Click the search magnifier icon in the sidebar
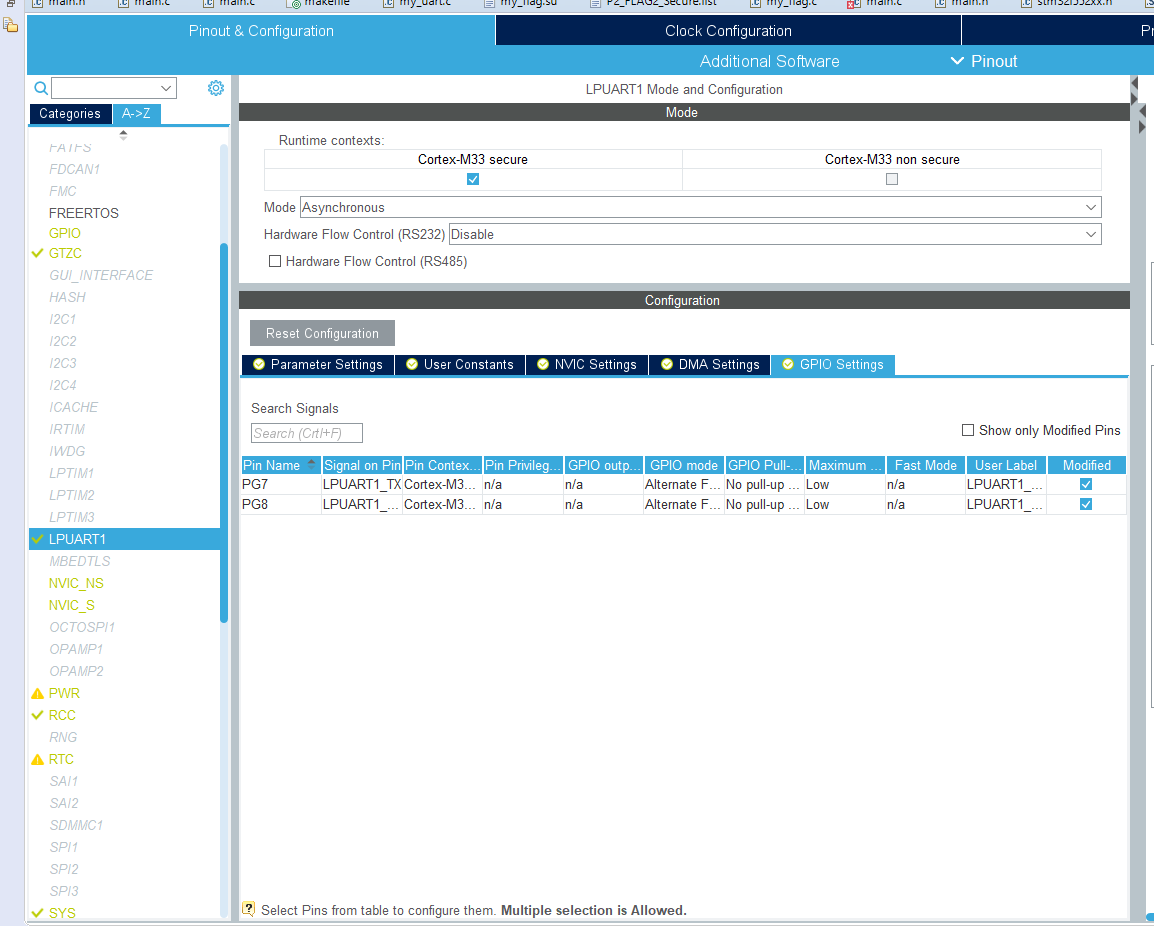1154x926 pixels. [x=41, y=88]
